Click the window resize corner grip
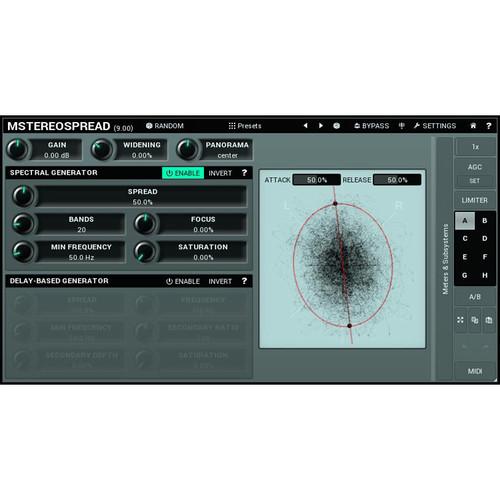 [x=495, y=379]
